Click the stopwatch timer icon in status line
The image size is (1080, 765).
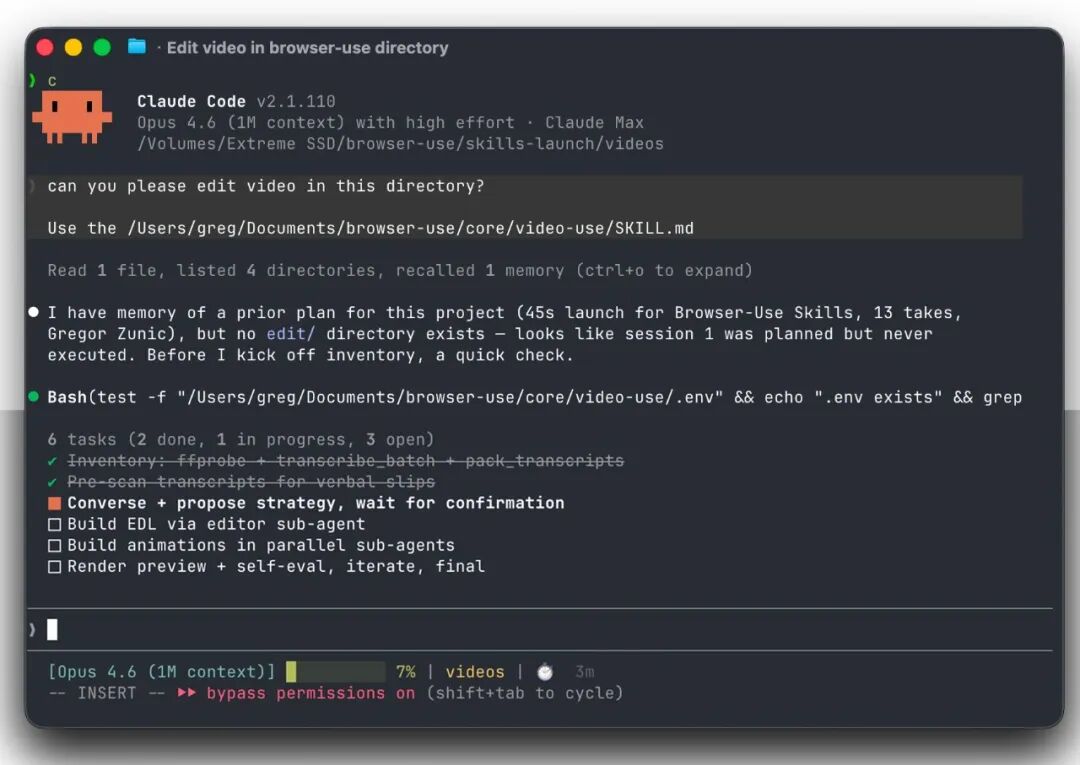(x=545, y=671)
